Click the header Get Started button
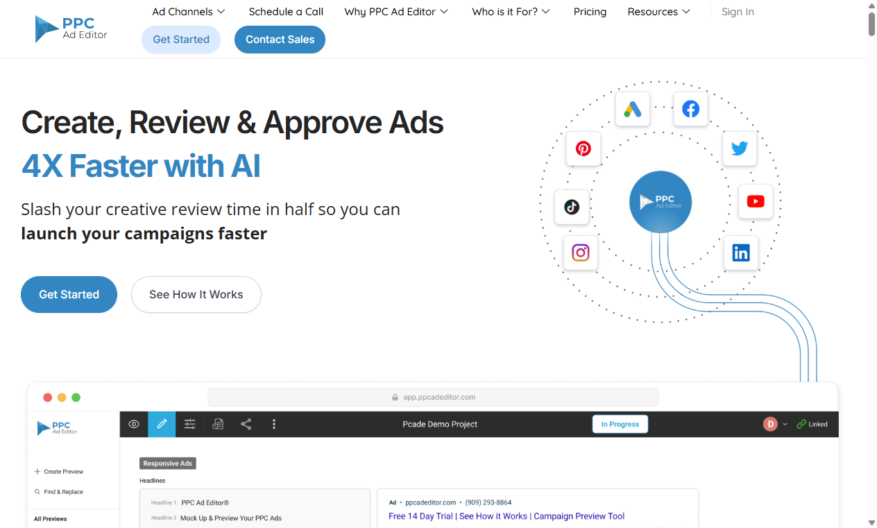Image resolution: width=877 pixels, height=528 pixels. tap(181, 40)
